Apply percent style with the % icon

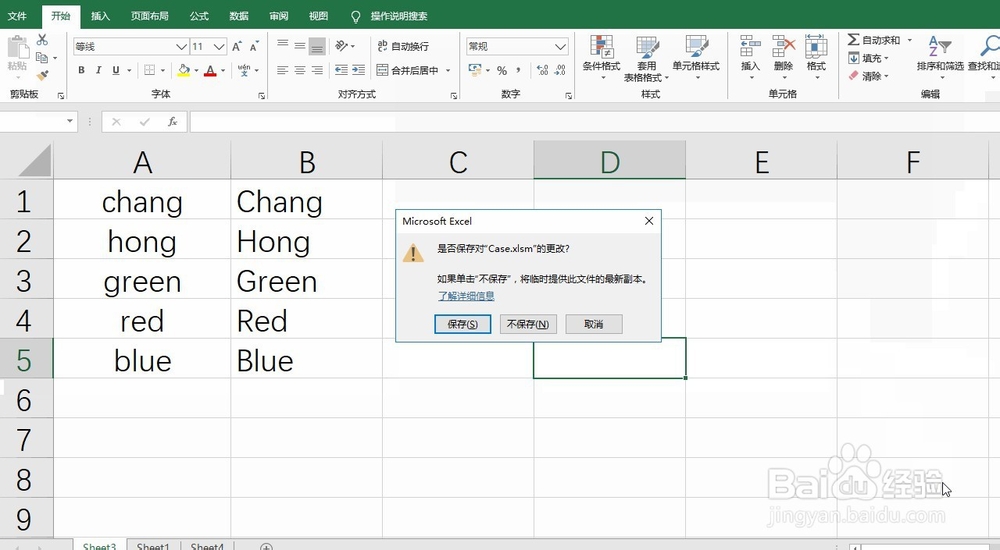click(502, 70)
